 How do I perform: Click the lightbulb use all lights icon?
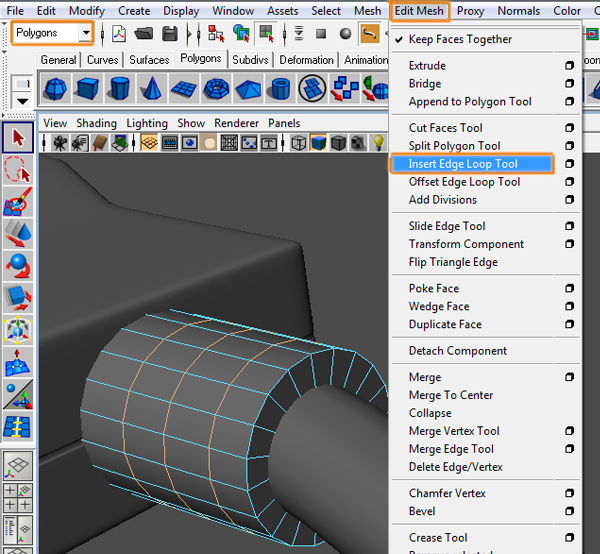pyautogui.click(x=378, y=143)
